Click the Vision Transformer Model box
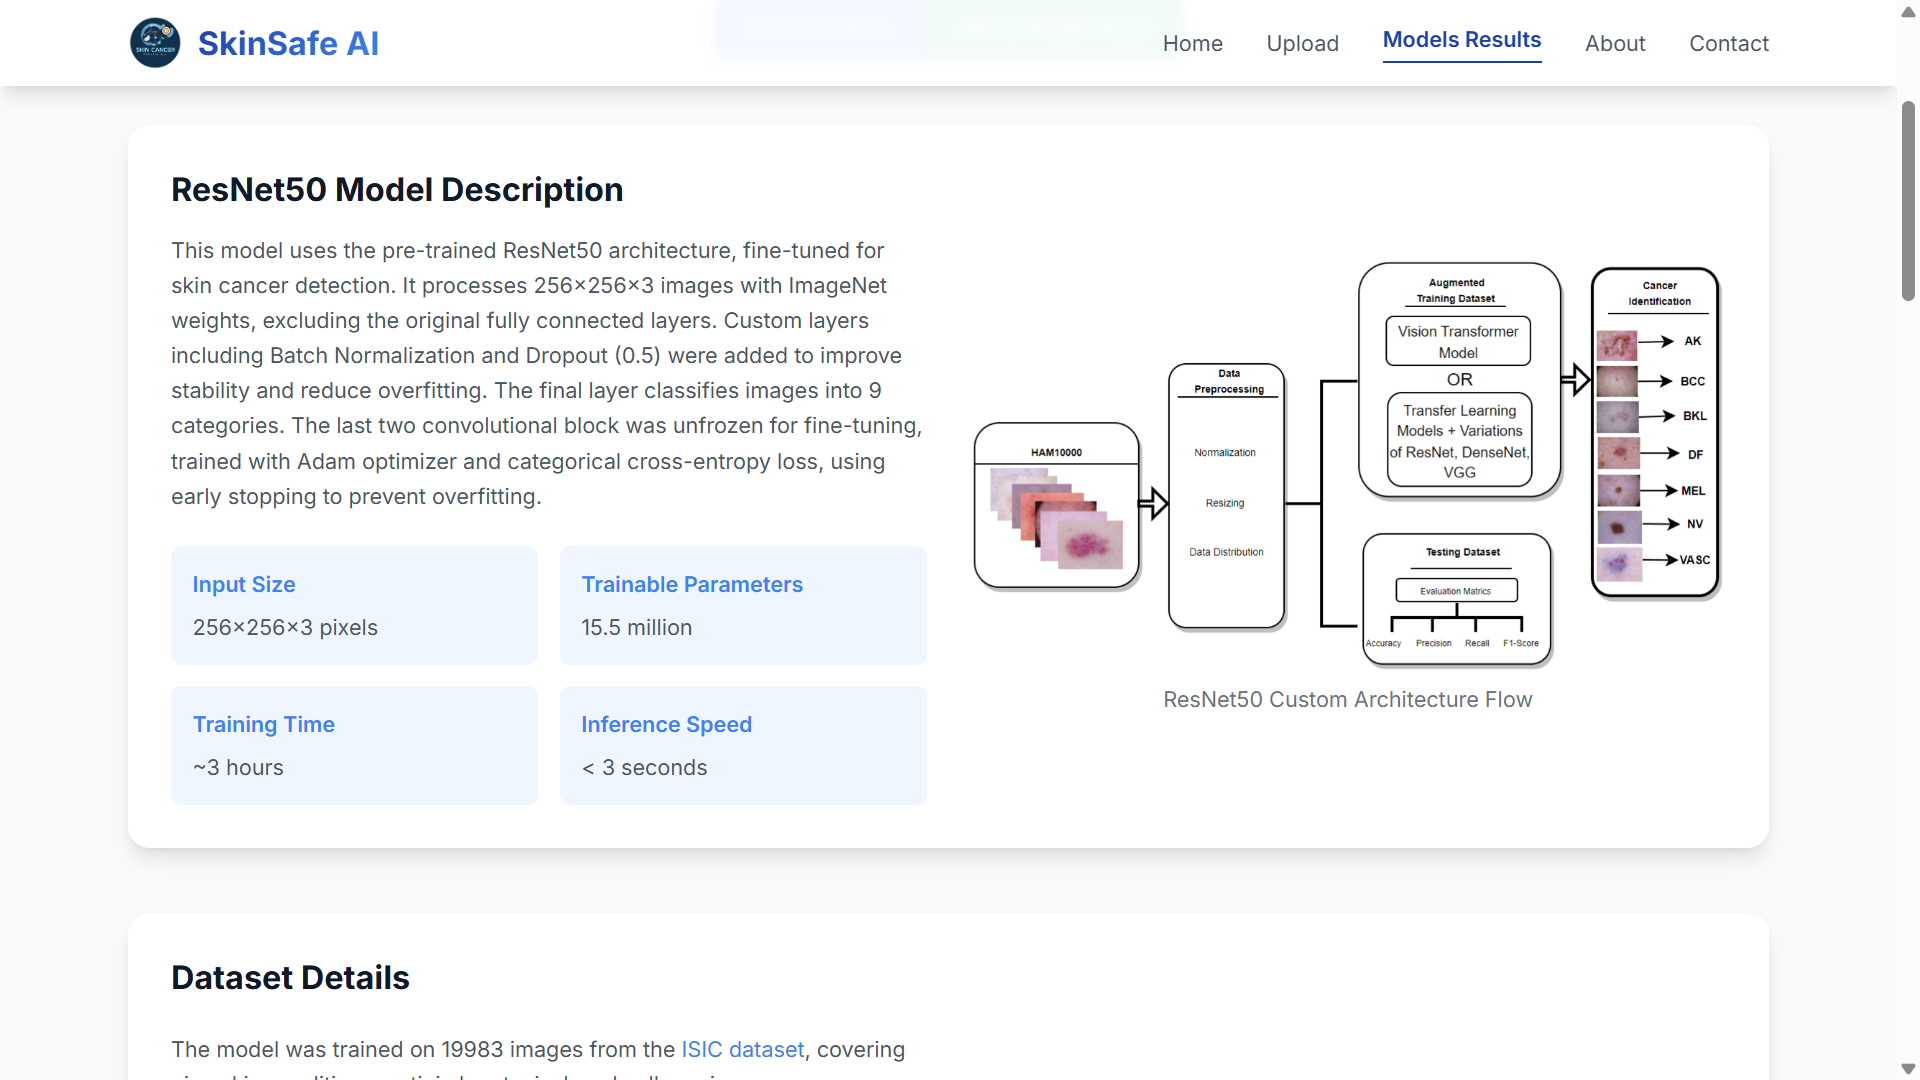 1457,342
